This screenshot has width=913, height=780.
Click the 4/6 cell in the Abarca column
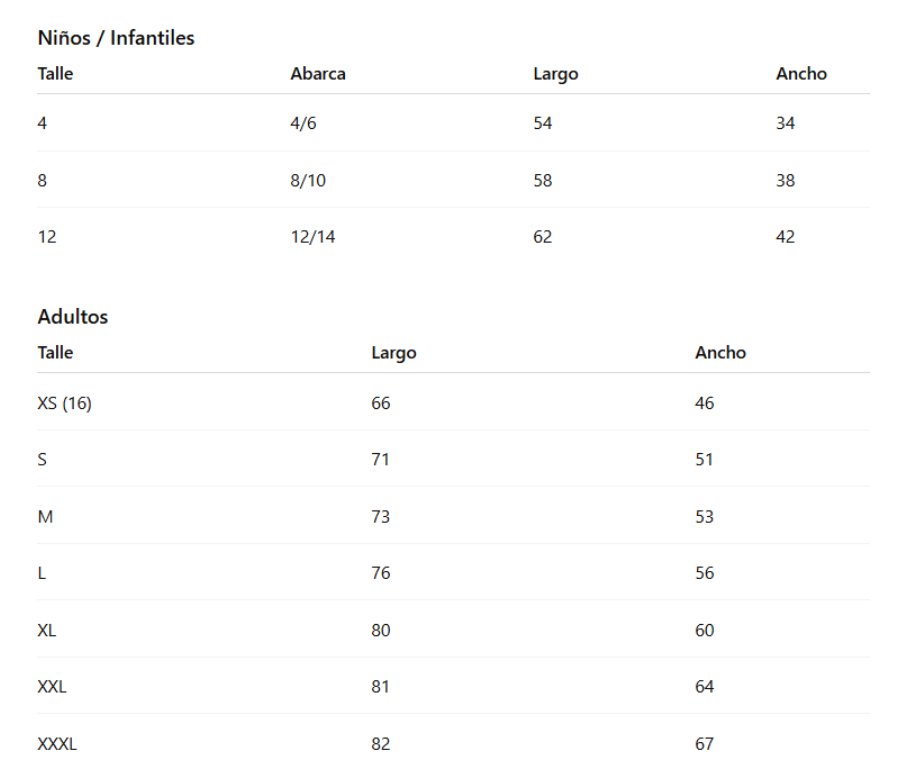pos(303,124)
